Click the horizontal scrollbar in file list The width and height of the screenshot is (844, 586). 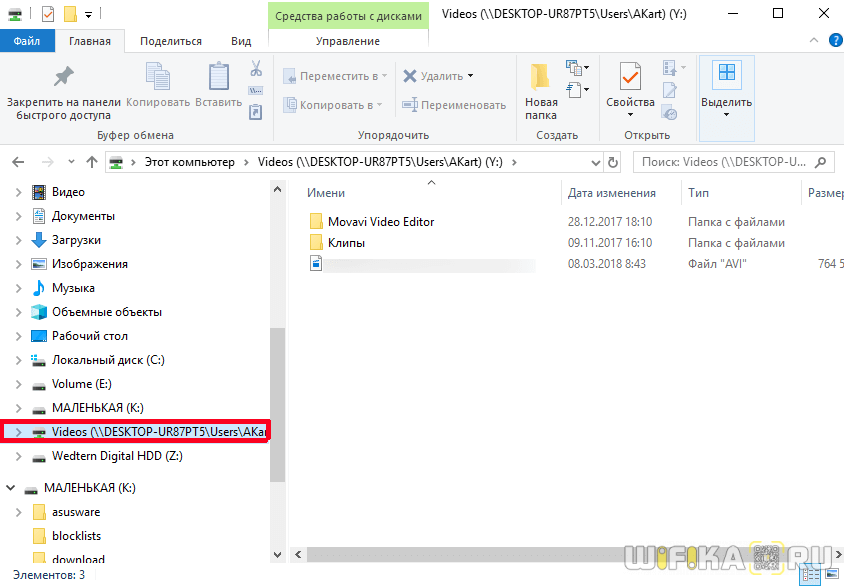click(500, 553)
